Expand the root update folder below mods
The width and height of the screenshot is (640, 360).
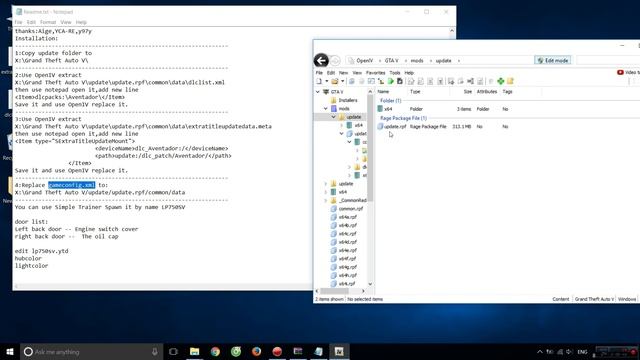tap(326, 184)
